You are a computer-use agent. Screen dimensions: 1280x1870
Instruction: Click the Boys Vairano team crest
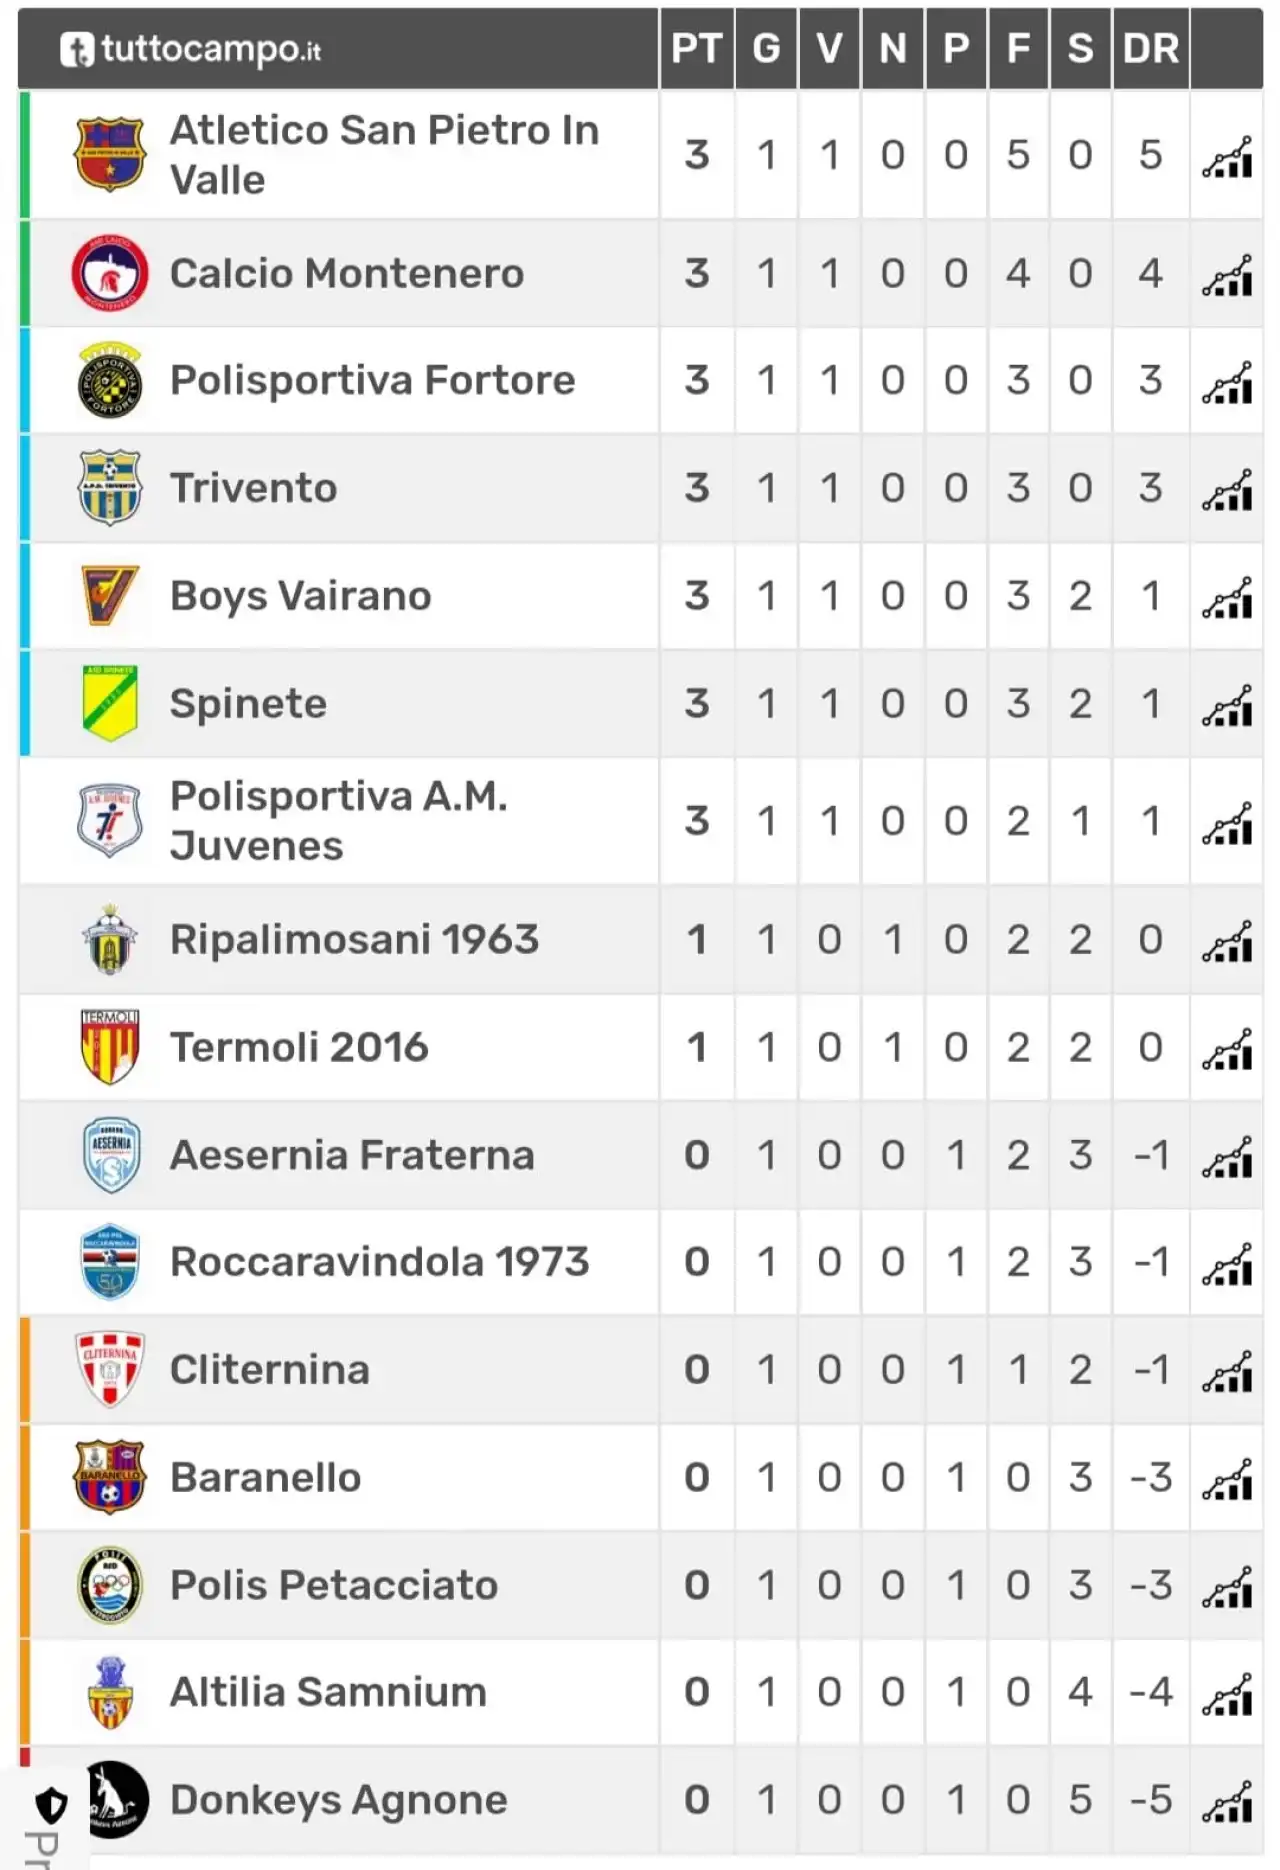[x=110, y=595]
